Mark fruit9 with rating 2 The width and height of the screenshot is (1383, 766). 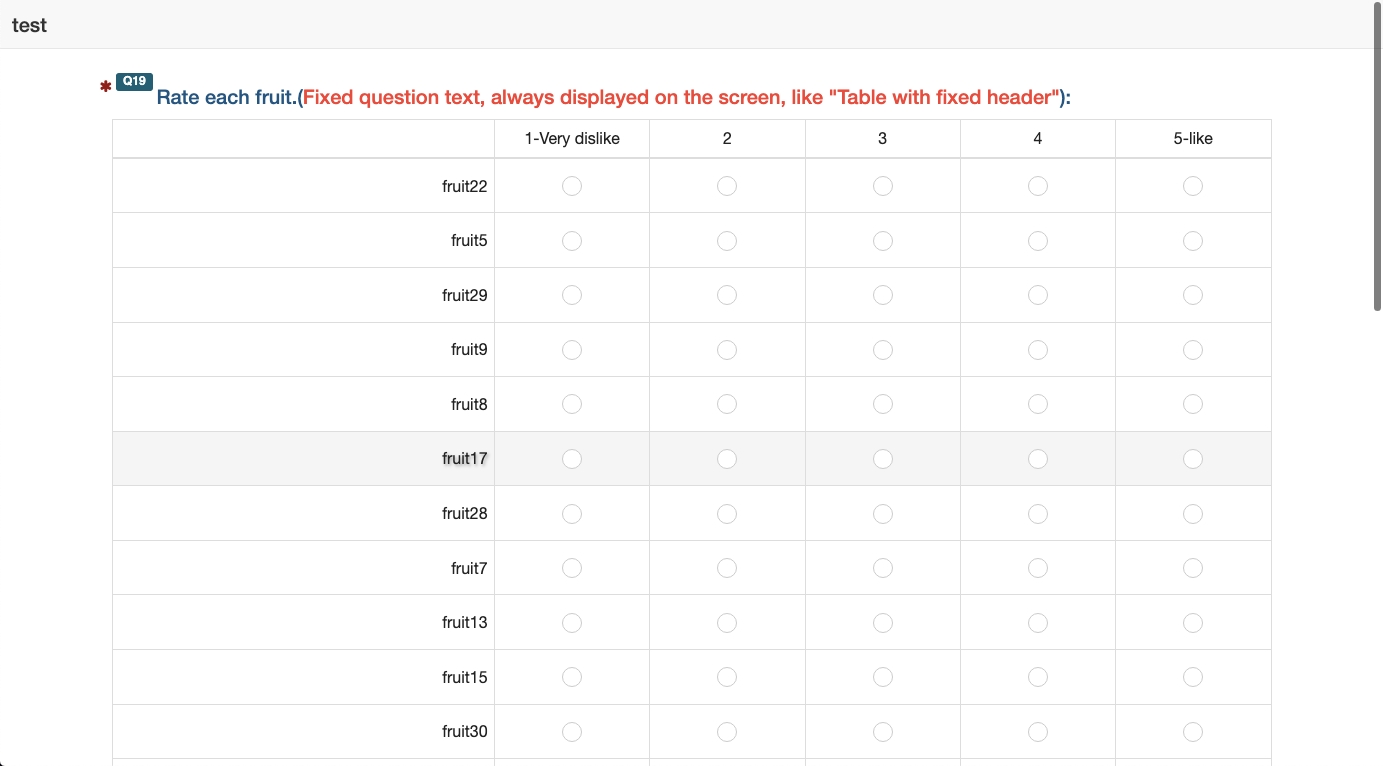click(x=727, y=350)
